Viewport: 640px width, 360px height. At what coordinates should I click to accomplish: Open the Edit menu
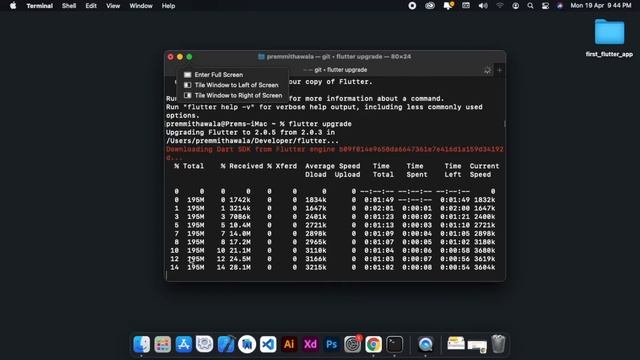click(x=91, y=6)
